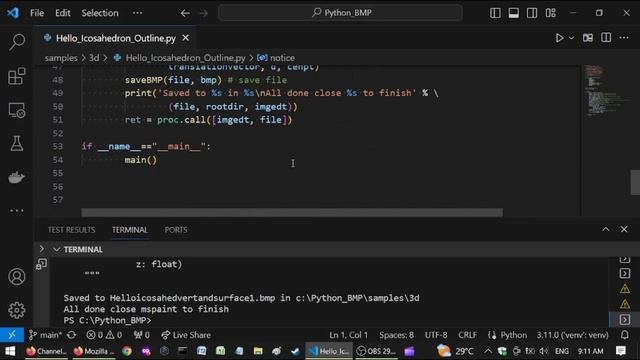Toggle the primary side bar
Screen dimensions: 640x360
point(495,13)
